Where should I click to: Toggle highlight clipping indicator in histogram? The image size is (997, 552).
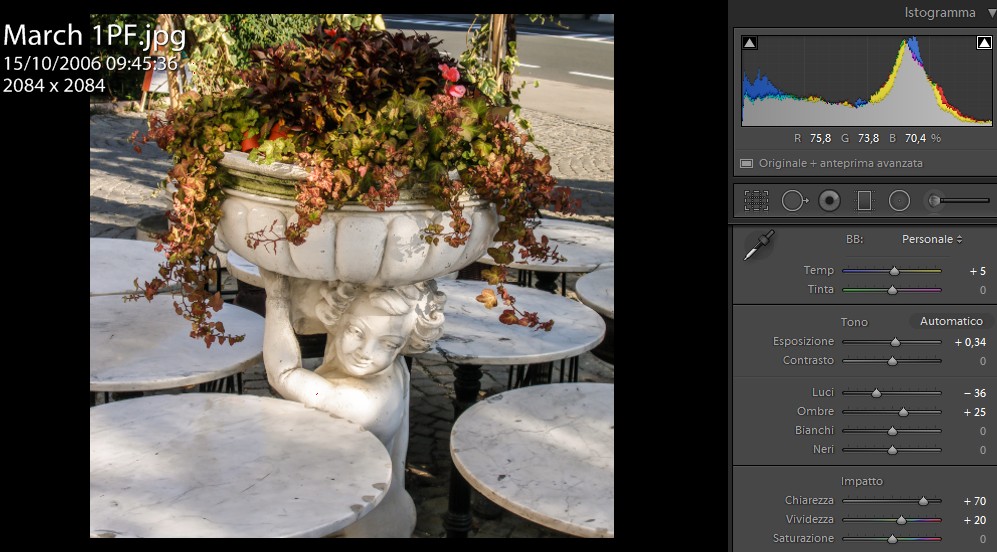pos(983,42)
